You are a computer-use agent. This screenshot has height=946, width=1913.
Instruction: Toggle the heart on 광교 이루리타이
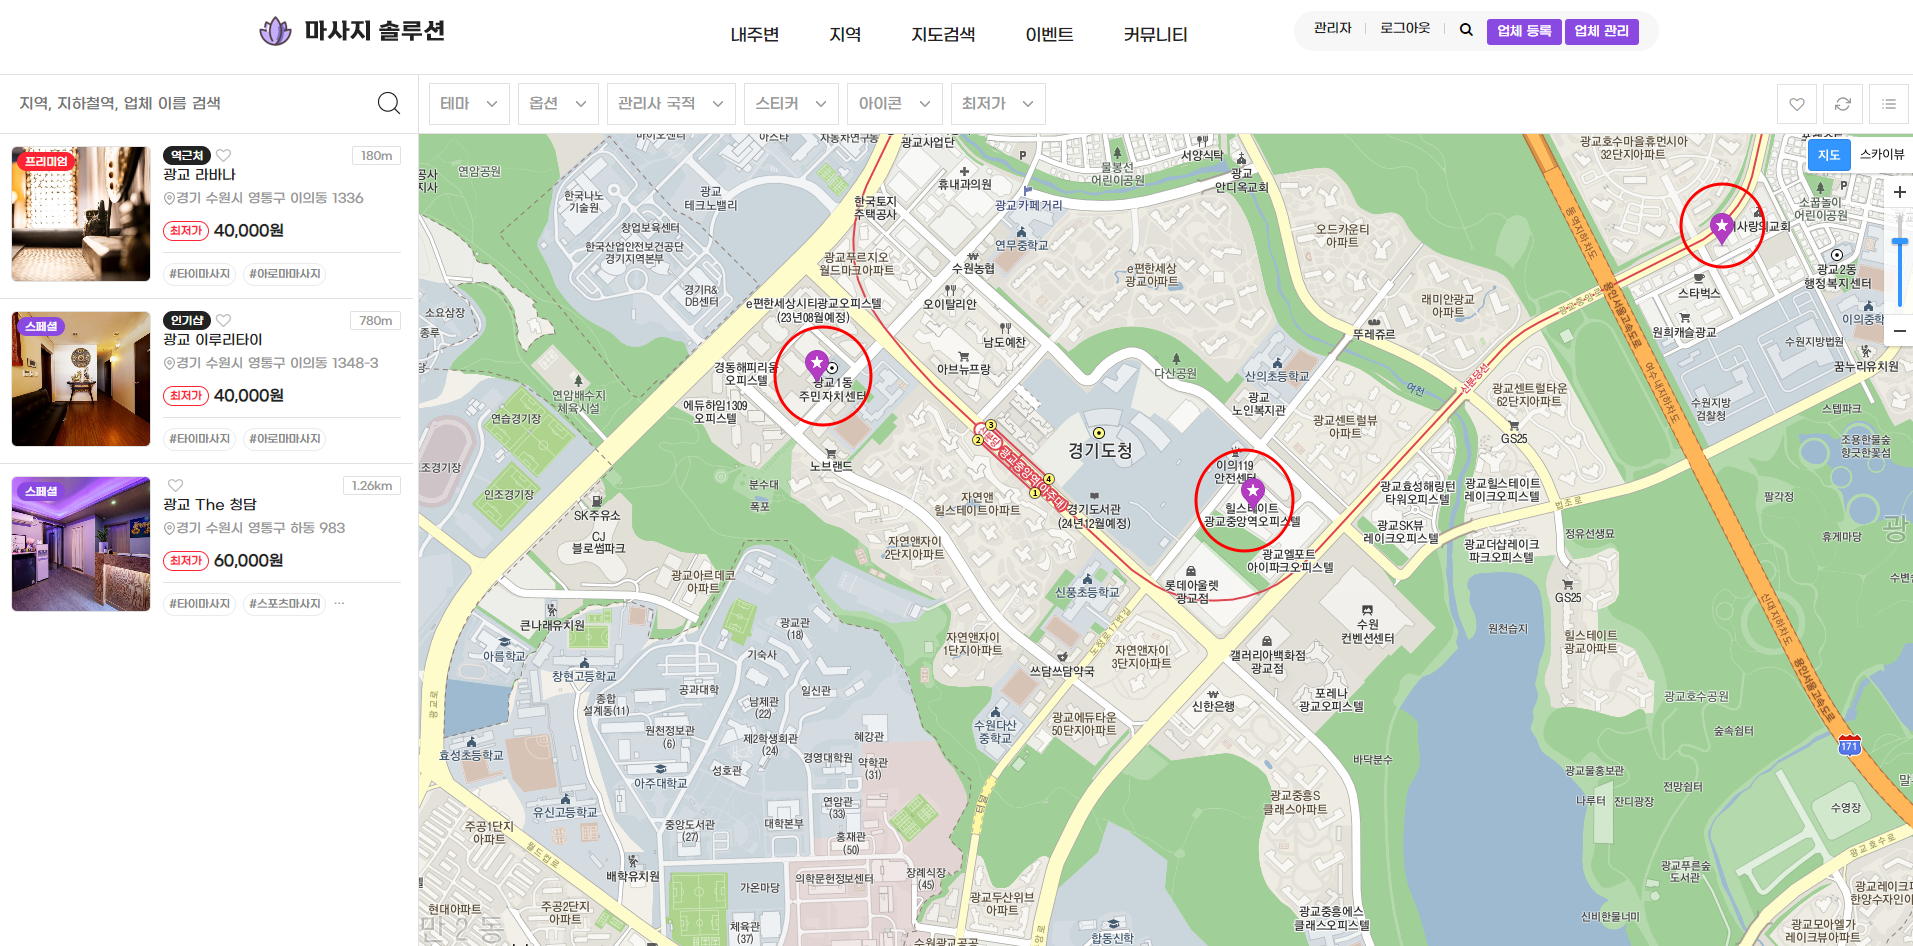click(x=224, y=320)
